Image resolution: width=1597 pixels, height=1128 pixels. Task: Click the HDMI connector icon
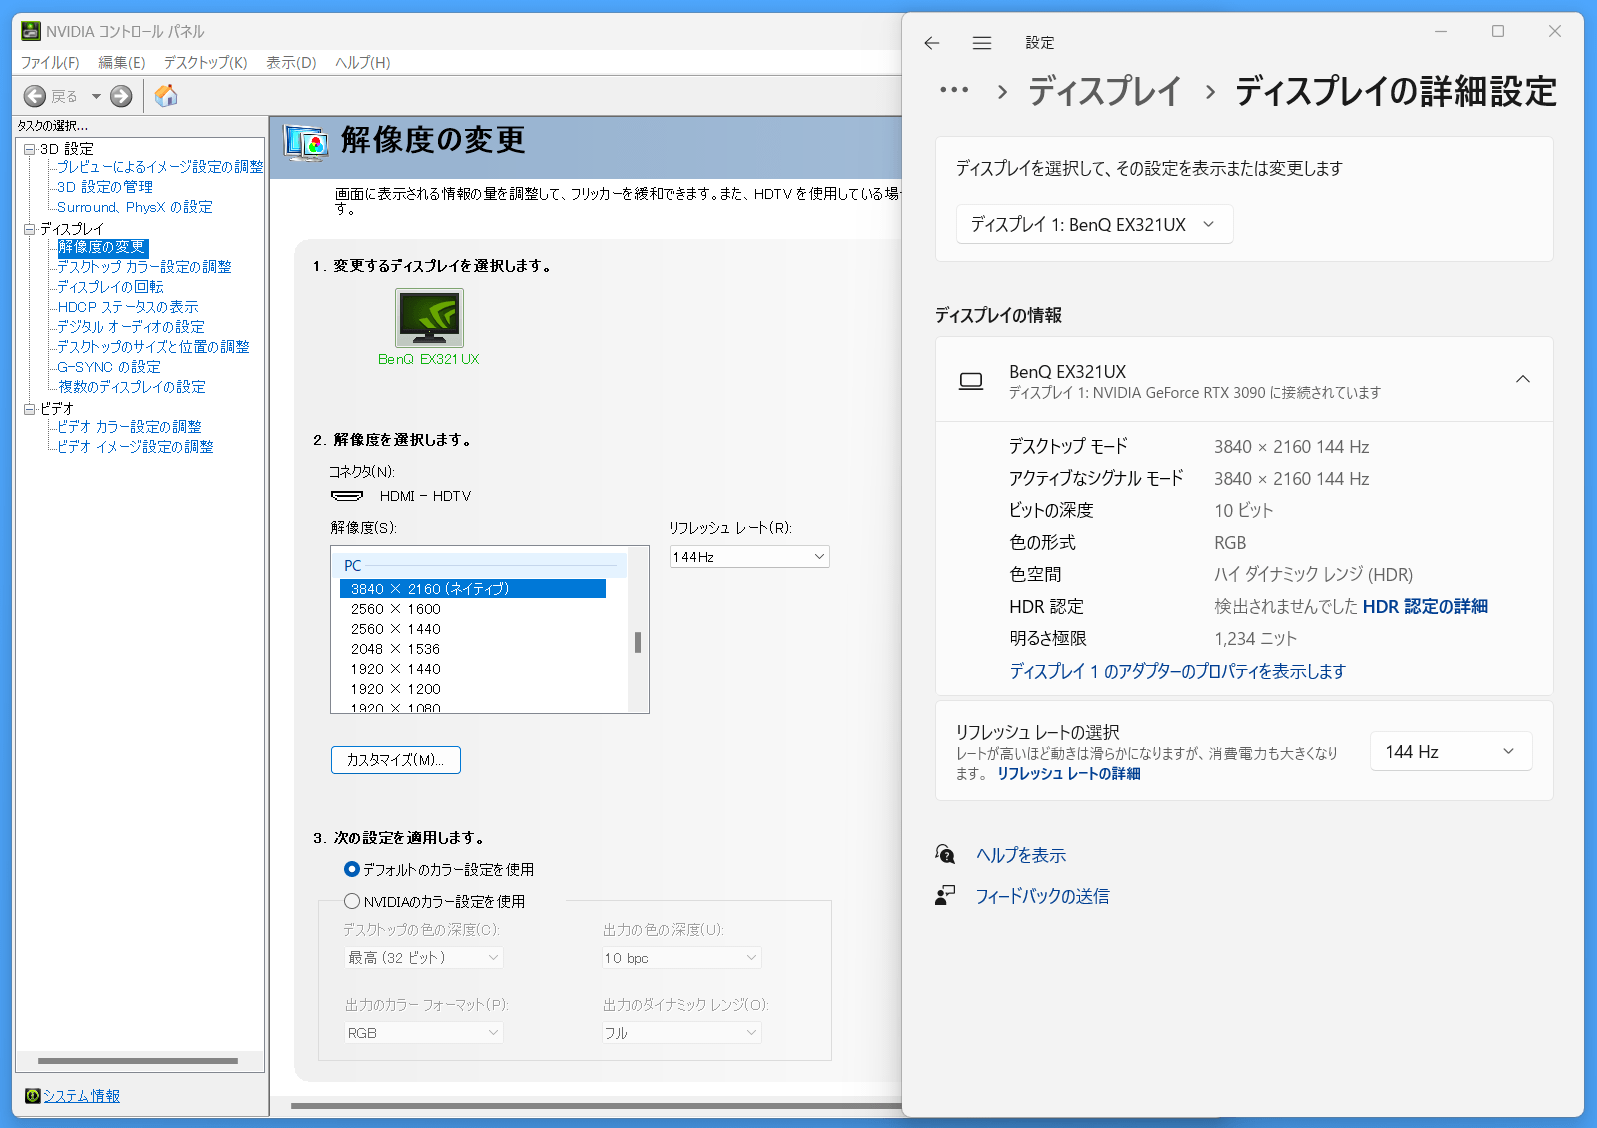347,496
